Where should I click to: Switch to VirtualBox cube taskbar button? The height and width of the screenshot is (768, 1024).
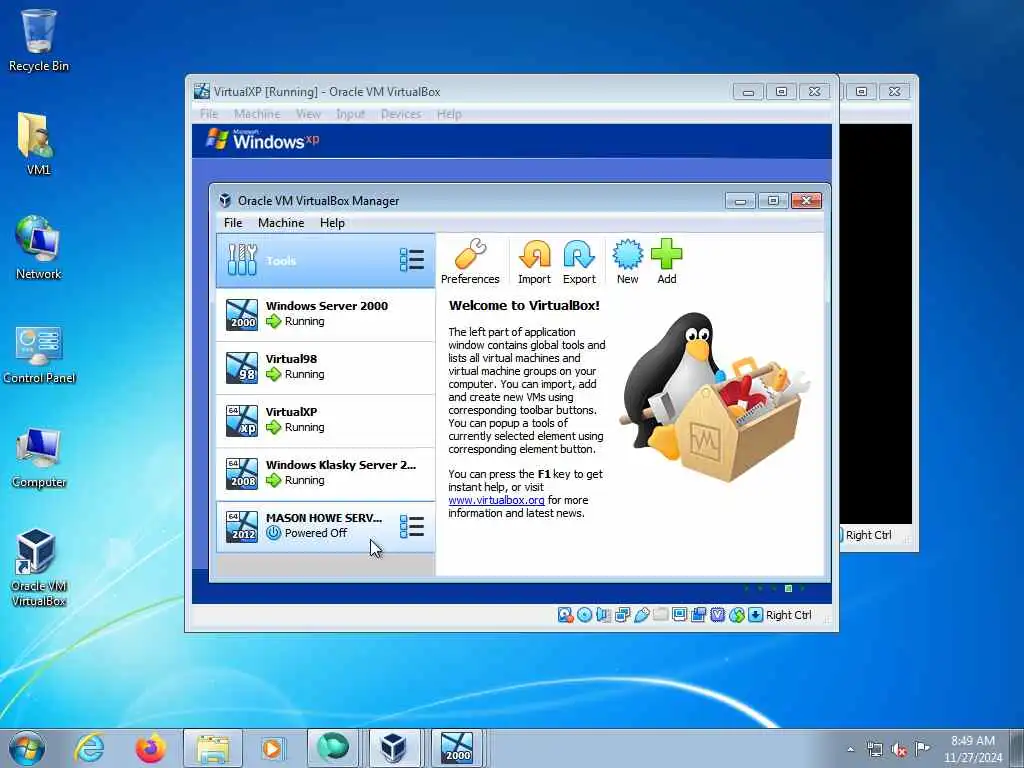click(393, 748)
